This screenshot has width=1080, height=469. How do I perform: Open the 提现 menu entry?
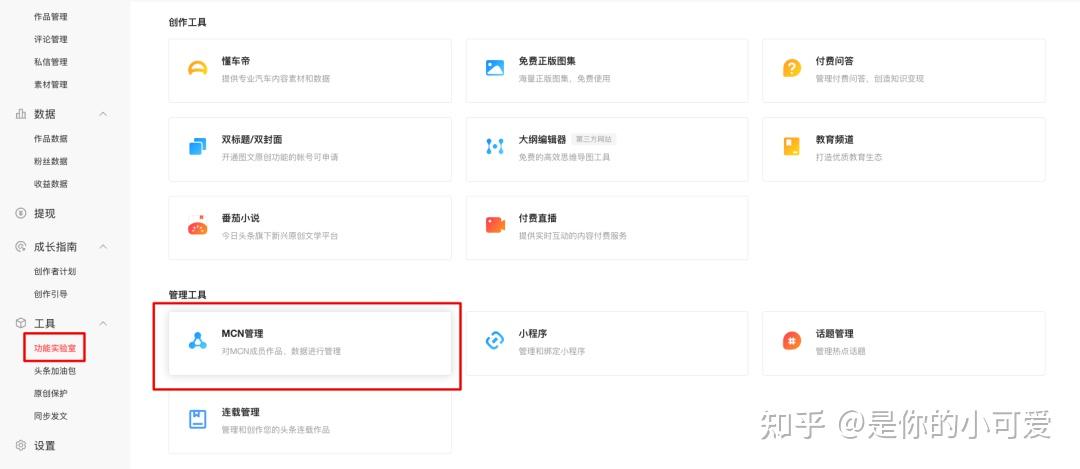[45, 213]
